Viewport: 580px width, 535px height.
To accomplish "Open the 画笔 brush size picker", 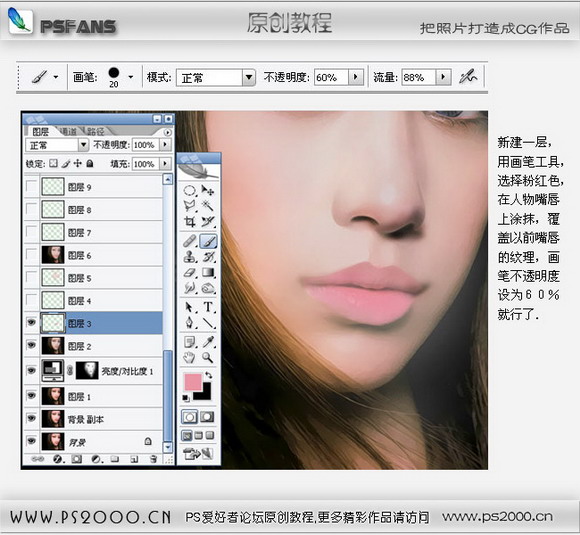I will (131, 77).
